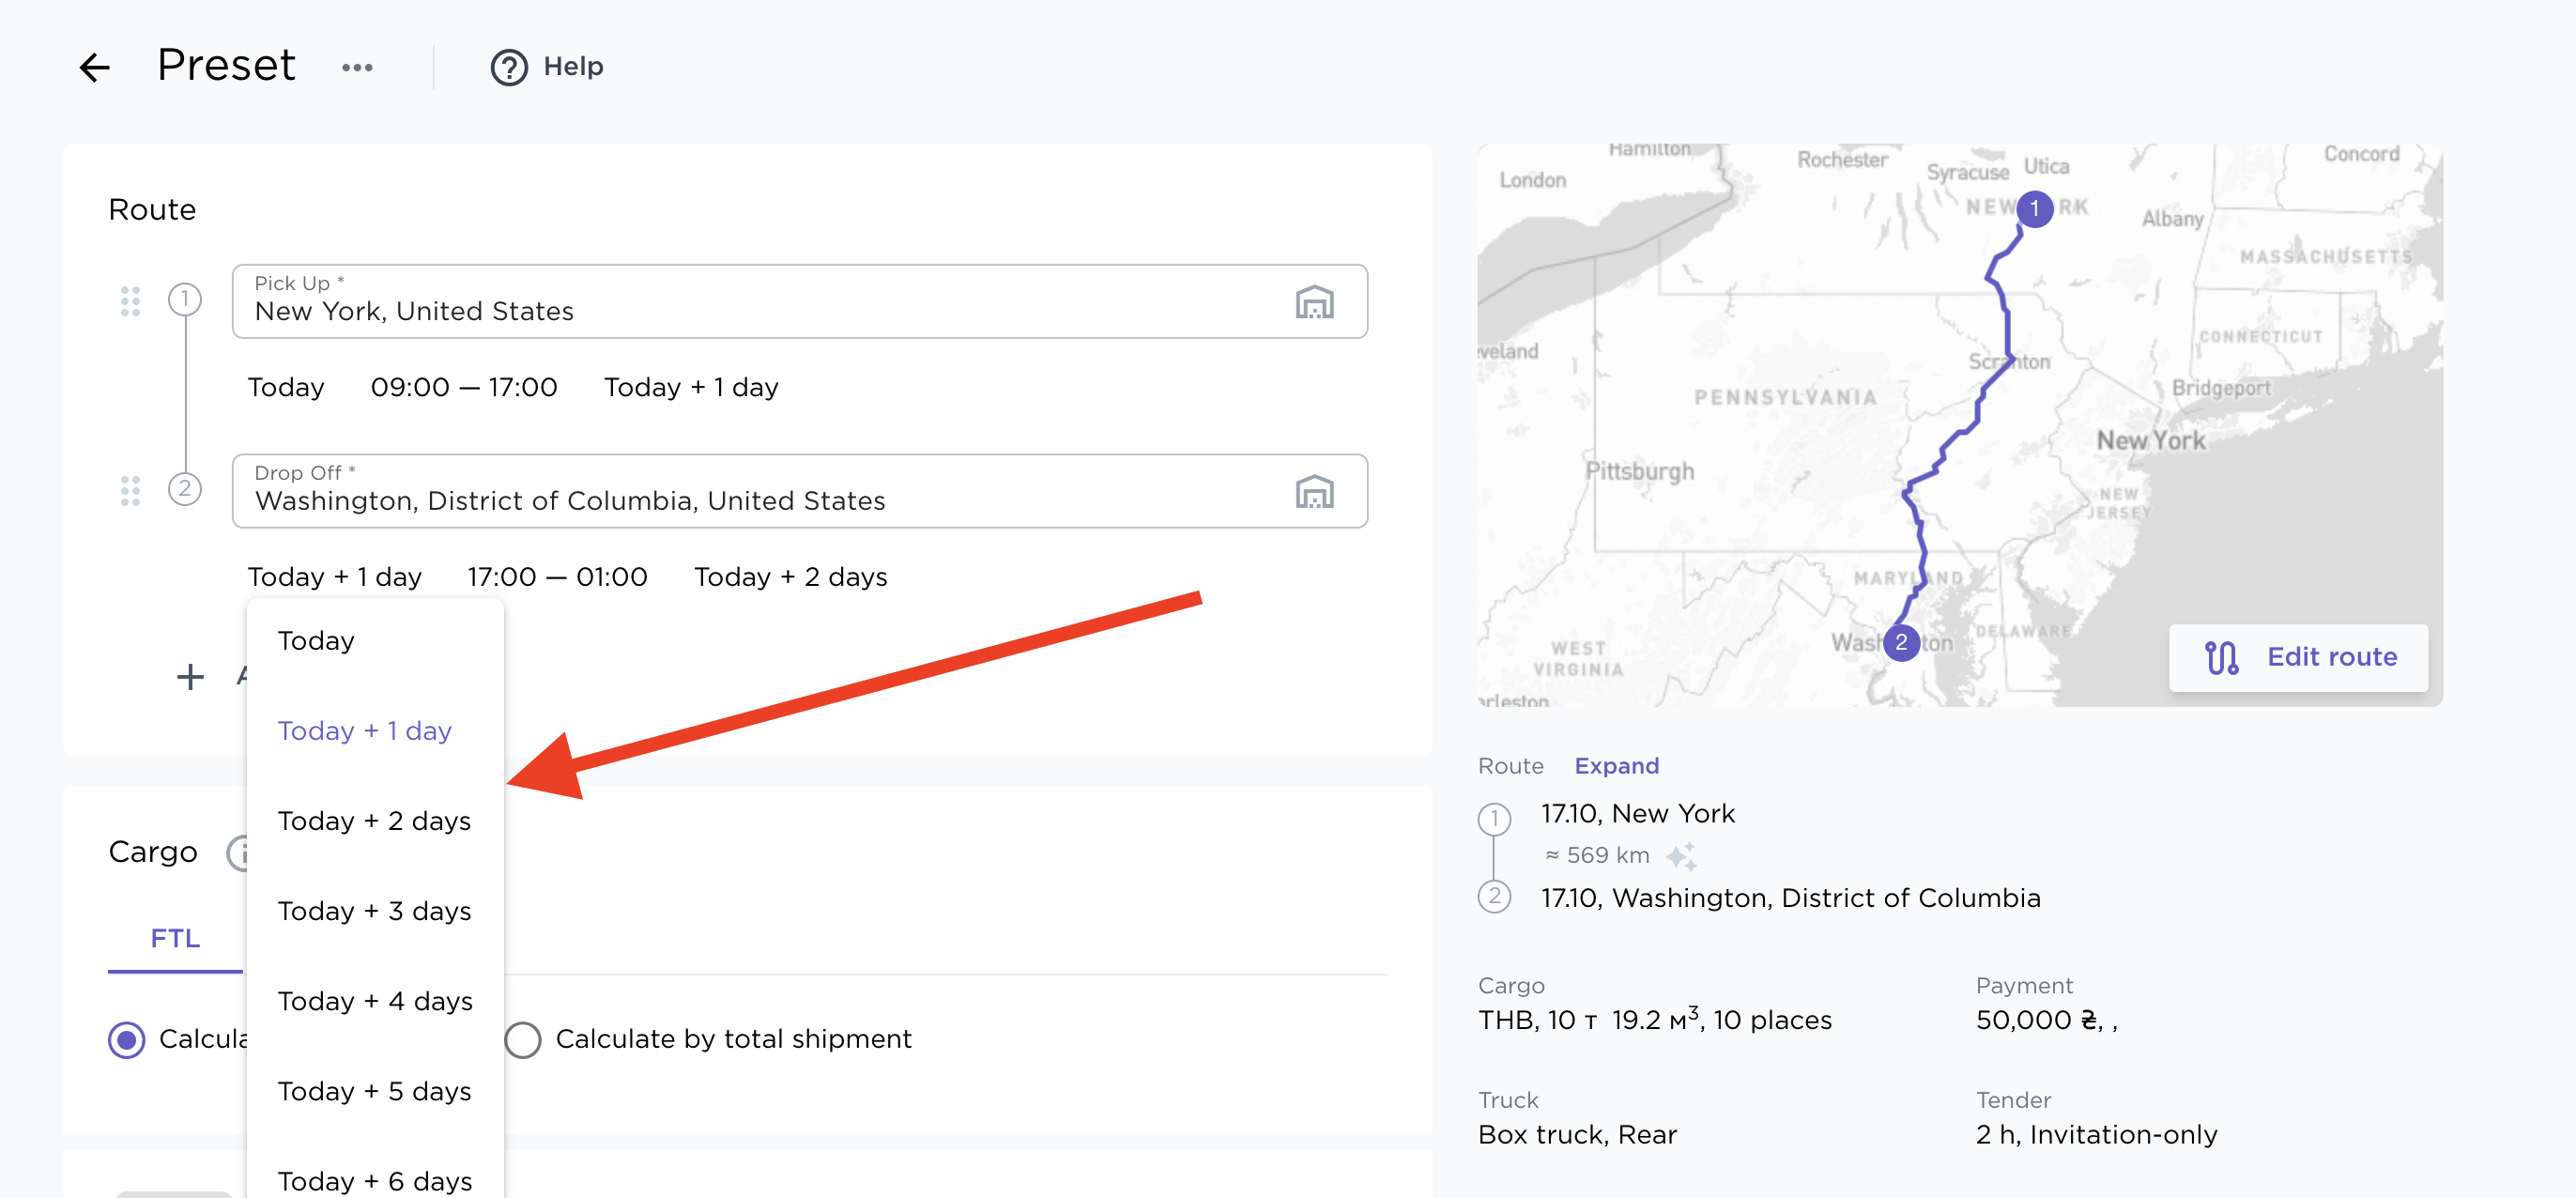2576x1198 pixels.
Task: Click the Edit route button on map
Action: click(2298, 657)
